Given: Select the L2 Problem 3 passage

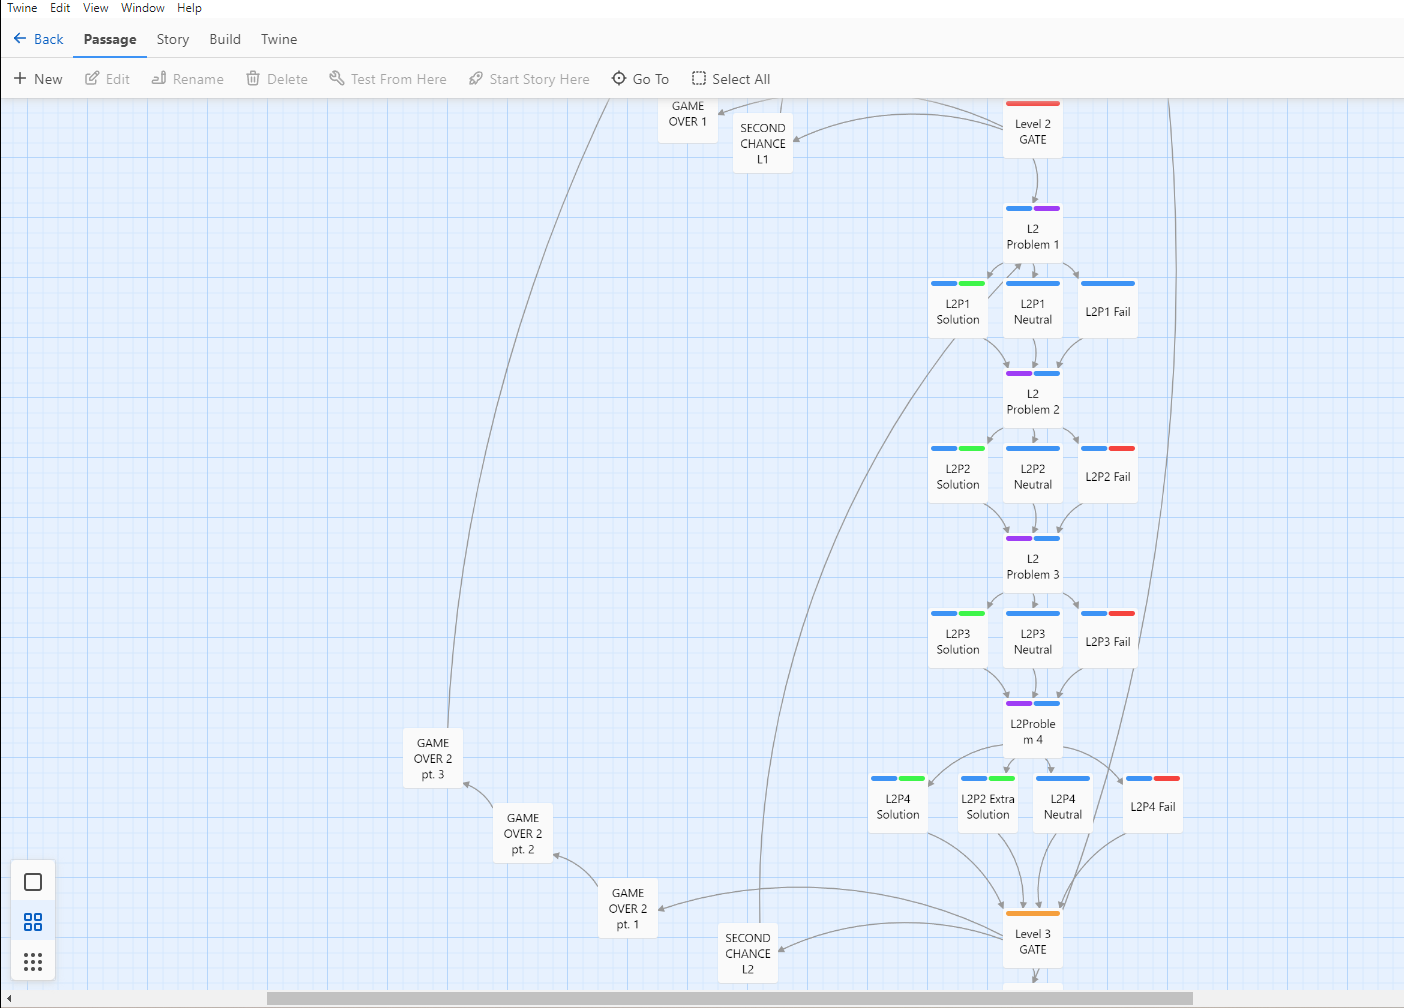Looking at the screenshot, I should tap(1033, 564).
